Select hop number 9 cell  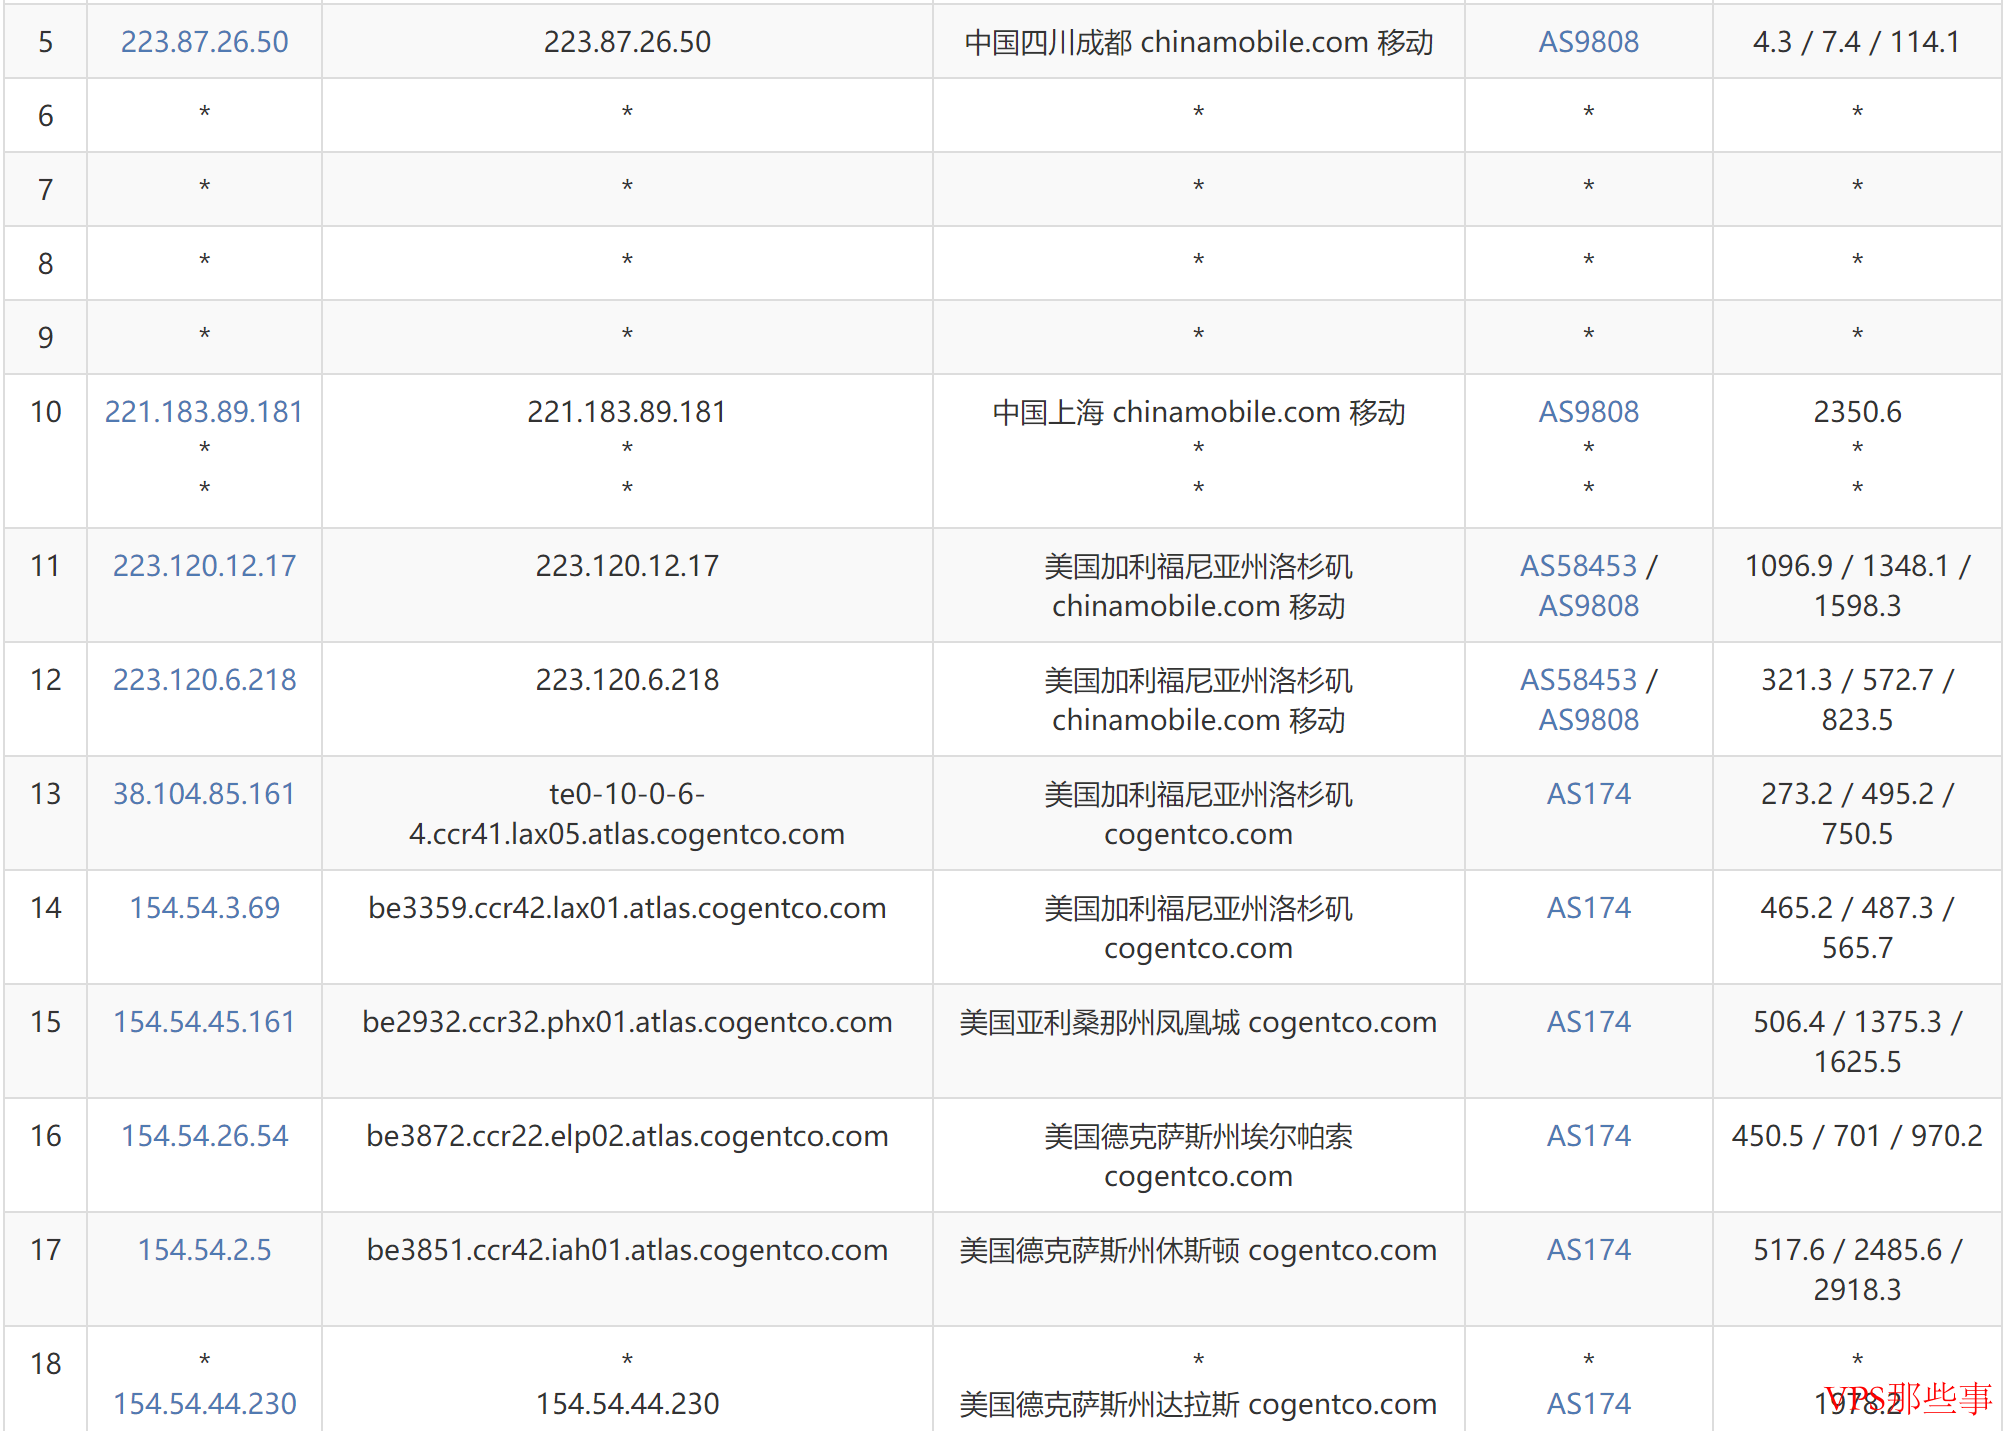click(45, 338)
